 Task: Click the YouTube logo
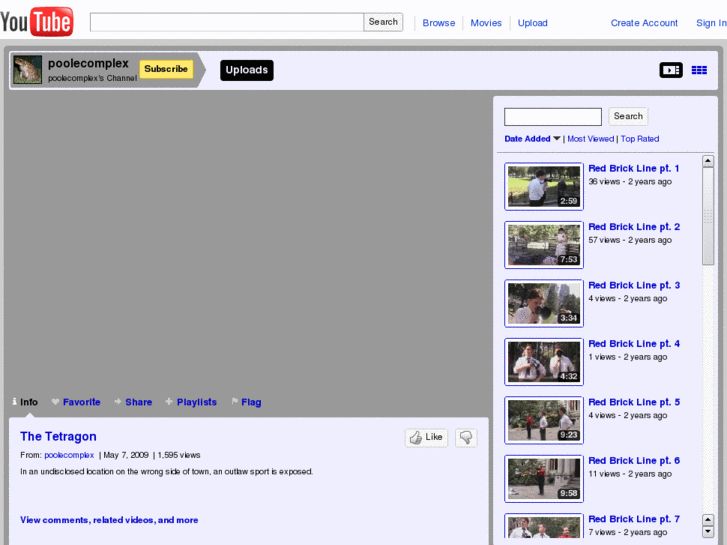point(37,21)
